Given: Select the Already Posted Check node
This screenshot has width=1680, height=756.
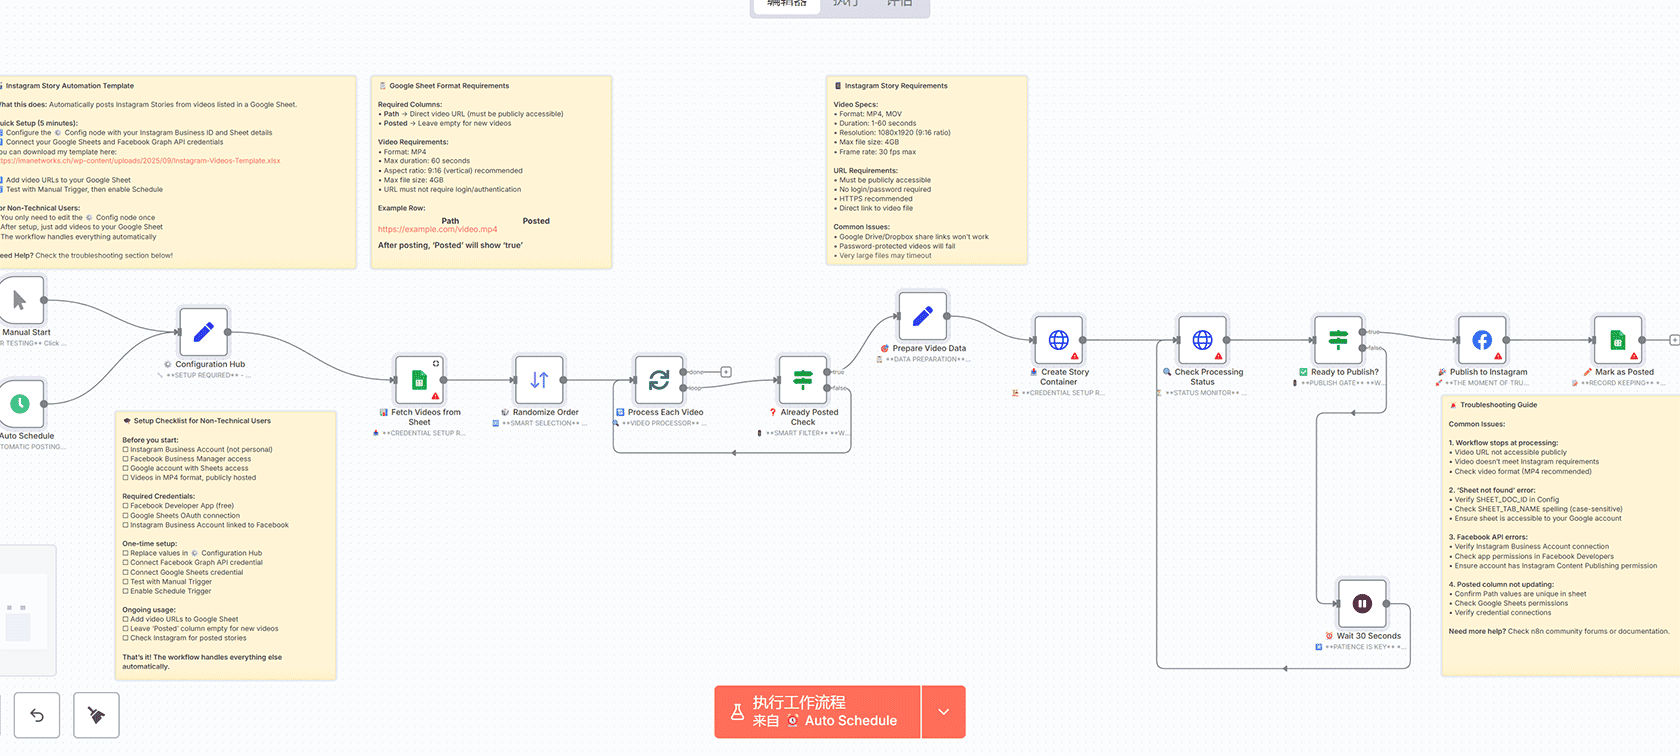Looking at the screenshot, I should 803,380.
